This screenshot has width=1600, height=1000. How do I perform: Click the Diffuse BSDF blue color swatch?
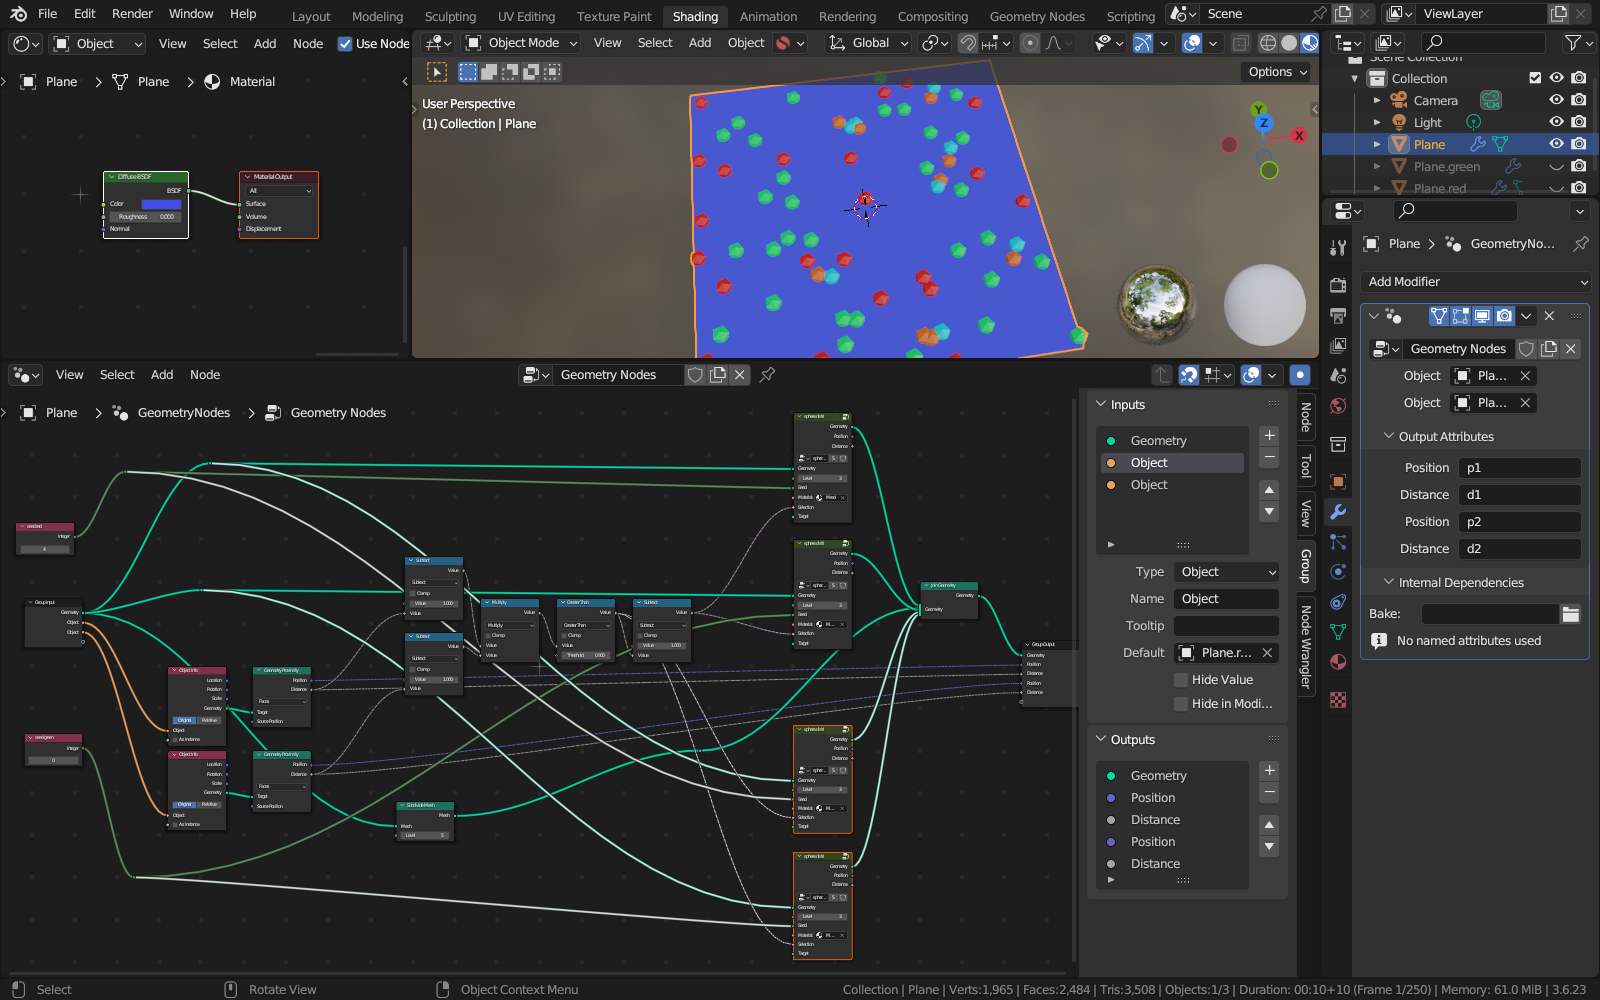(161, 204)
